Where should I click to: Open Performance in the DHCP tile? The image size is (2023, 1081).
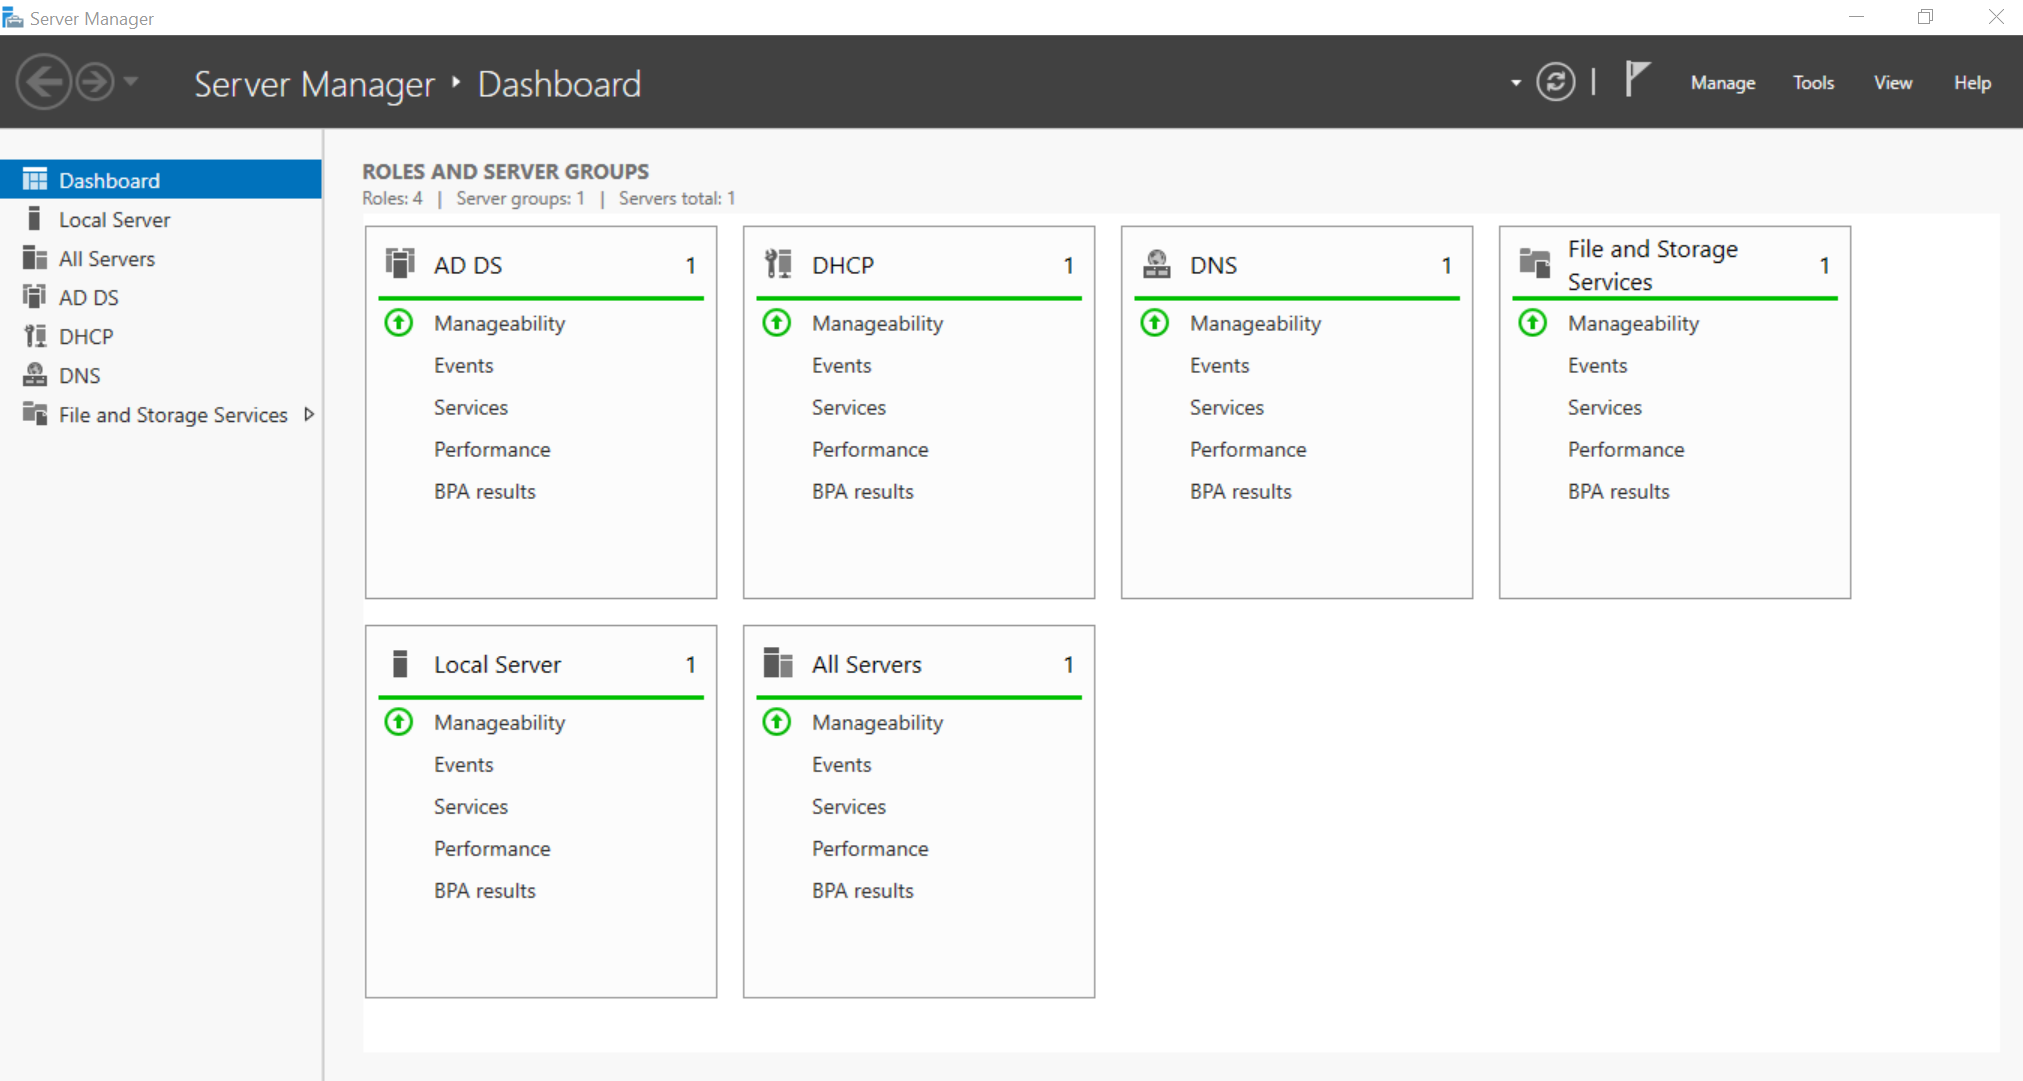(x=869, y=449)
